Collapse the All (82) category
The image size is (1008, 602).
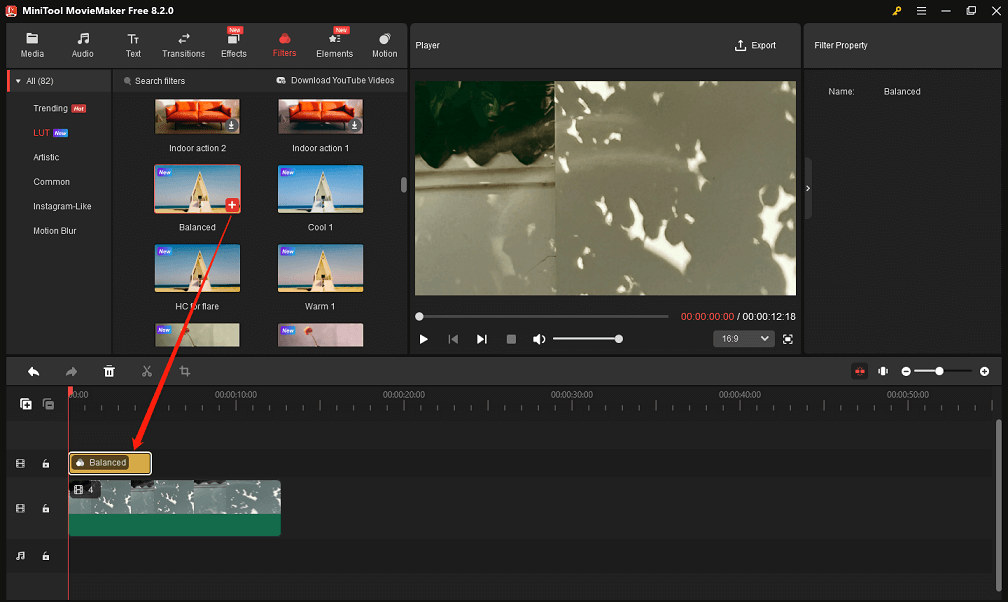[x=18, y=81]
